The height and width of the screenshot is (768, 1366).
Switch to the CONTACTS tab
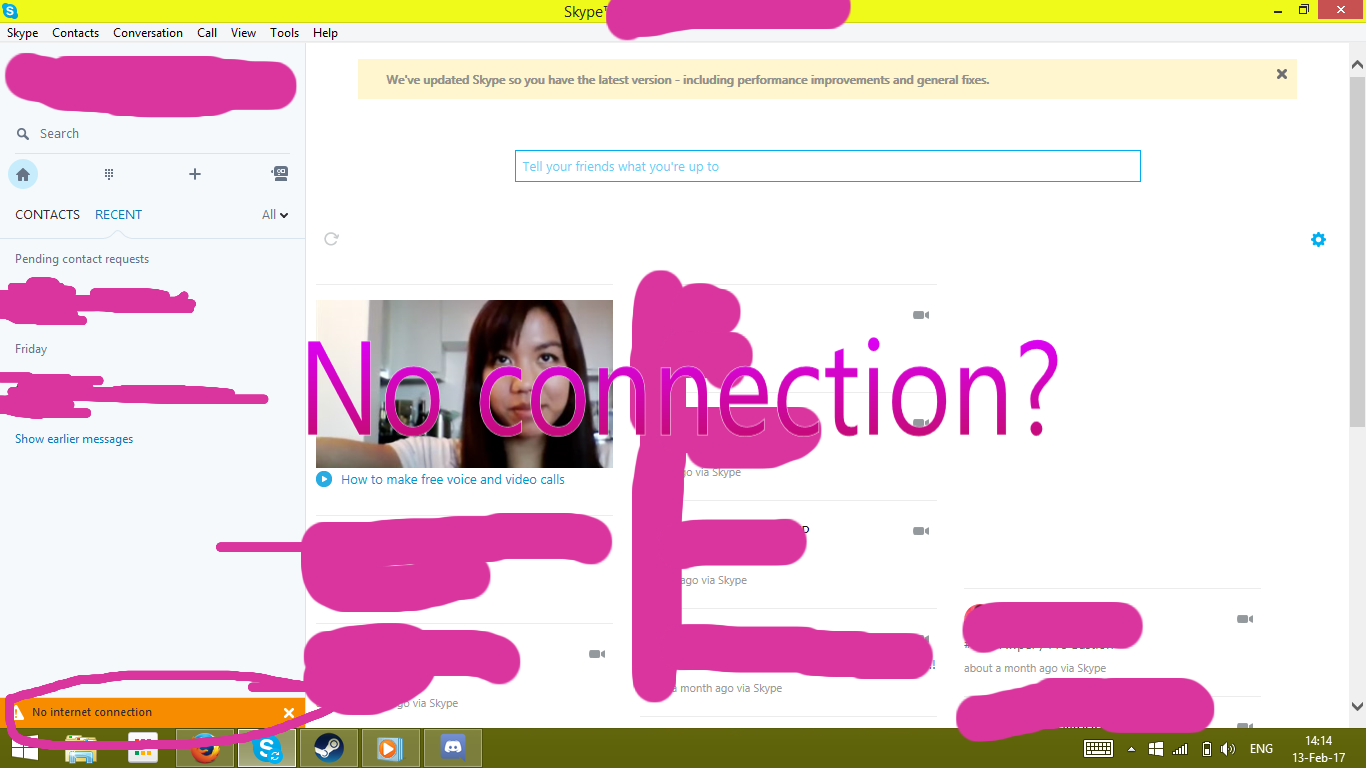point(47,214)
